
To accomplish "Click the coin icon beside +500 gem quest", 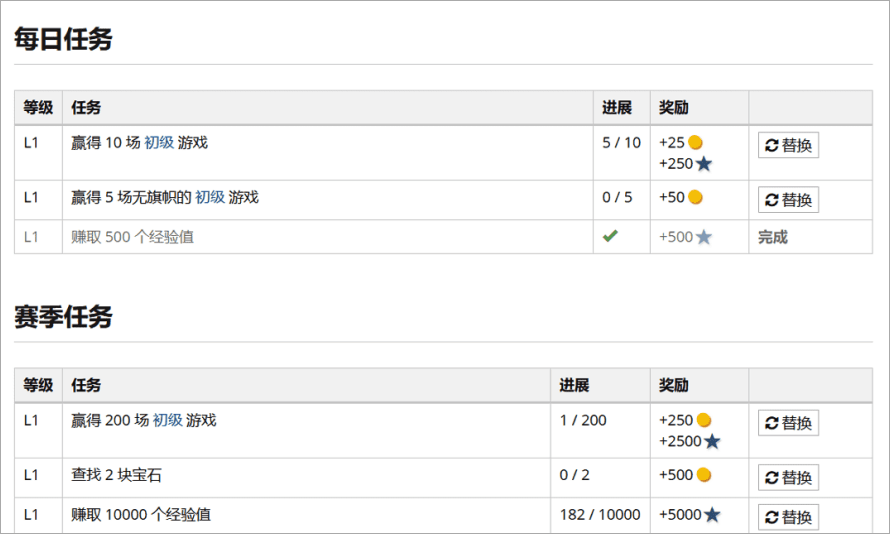I will pos(704,474).
